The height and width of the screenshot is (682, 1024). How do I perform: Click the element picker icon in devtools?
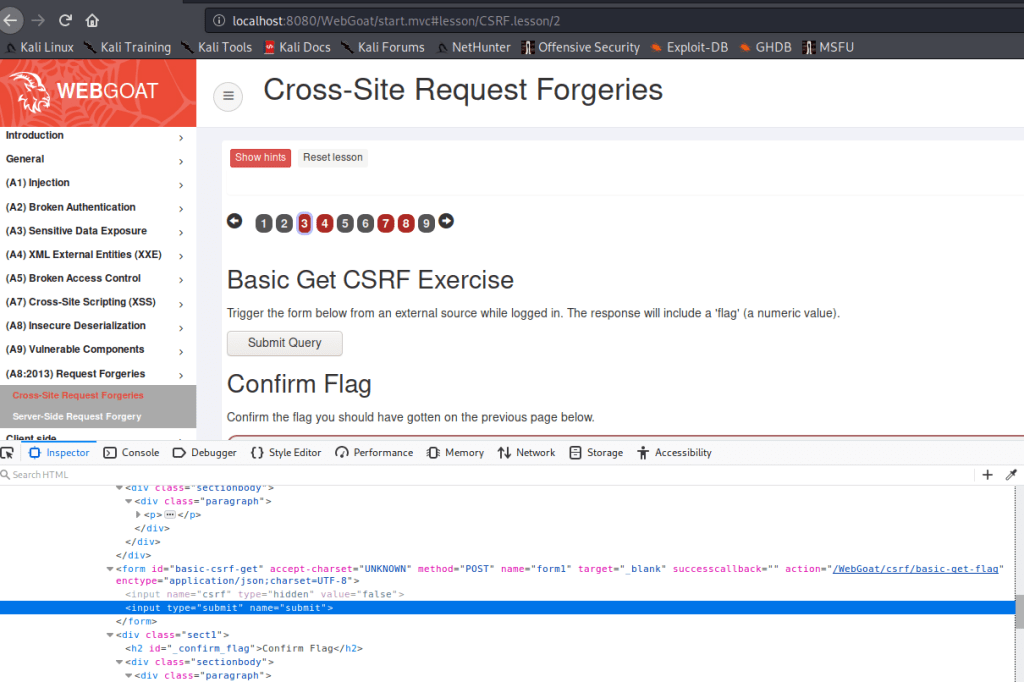(x=9, y=453)
